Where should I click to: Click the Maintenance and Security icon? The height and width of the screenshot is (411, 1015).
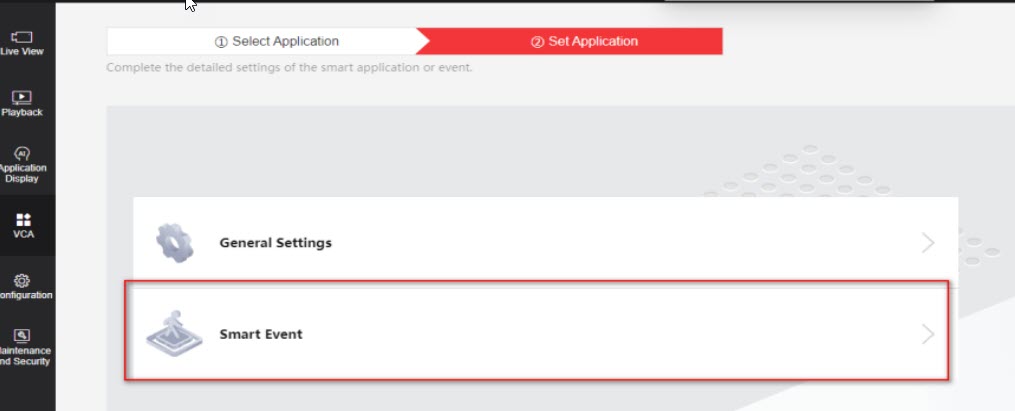pyautogui.click(x=22, y=335)
